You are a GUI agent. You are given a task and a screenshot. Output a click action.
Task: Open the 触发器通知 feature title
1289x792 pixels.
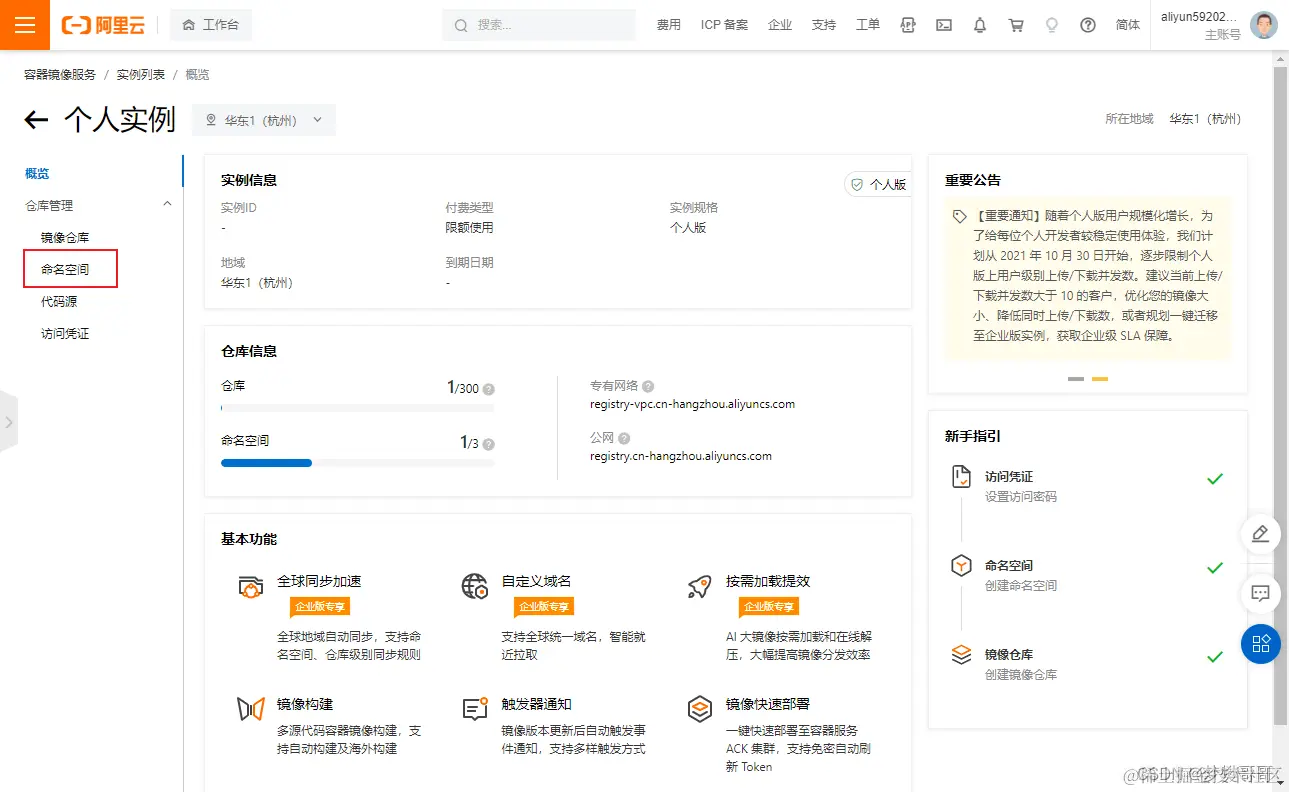click(x=536, y=705)
